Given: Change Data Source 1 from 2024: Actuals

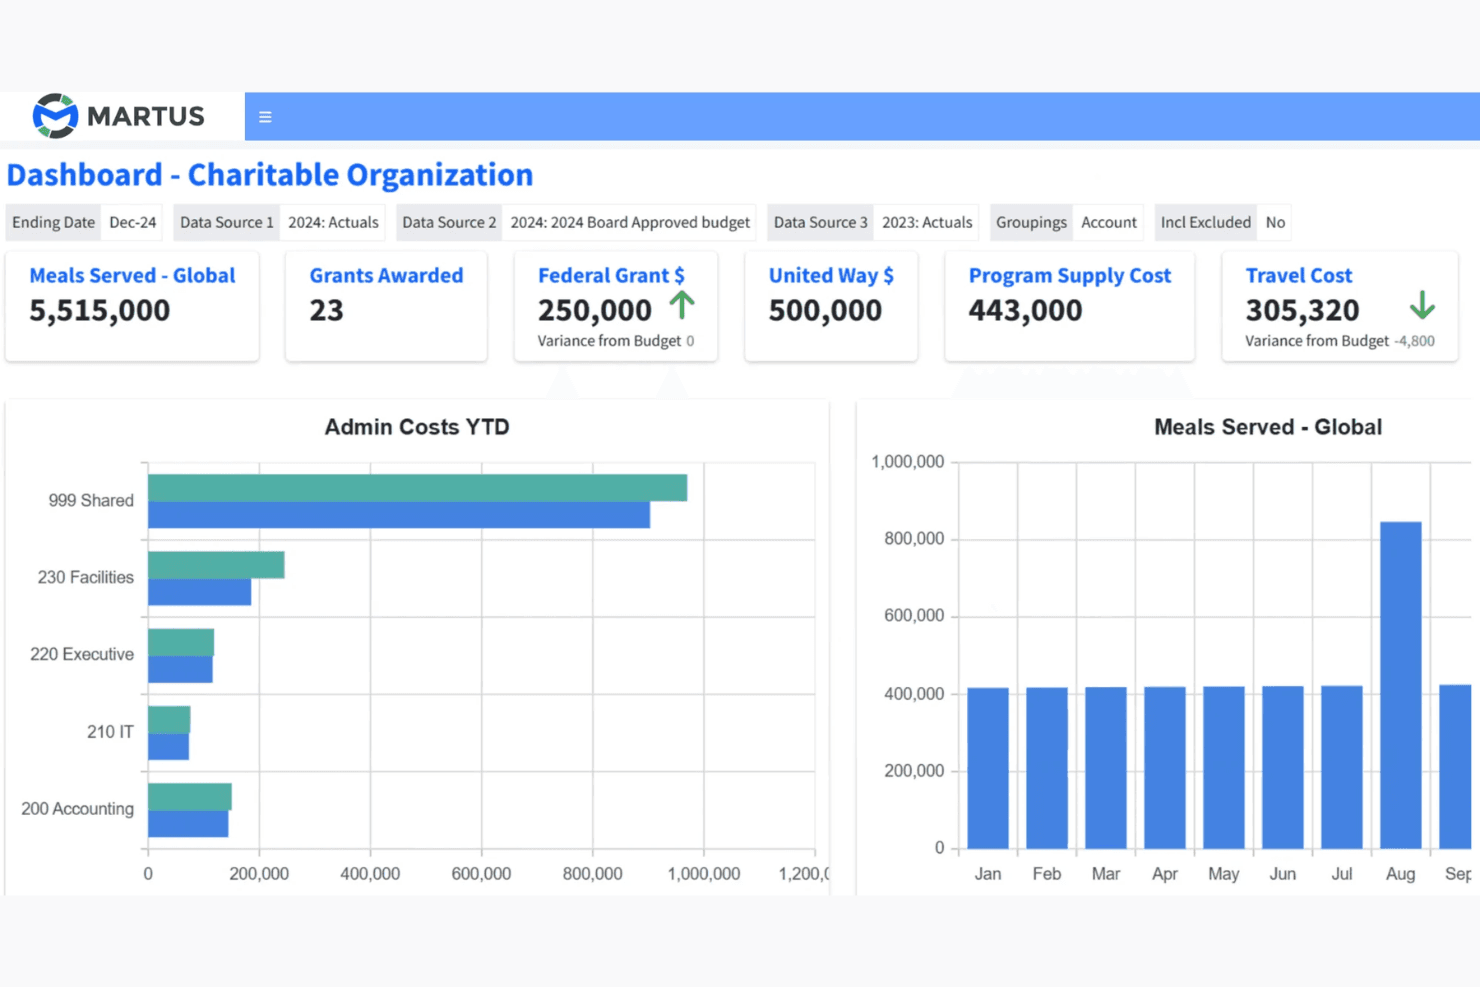Looking at the screenshot, I should pyautogui.click(x=333, y=222).
